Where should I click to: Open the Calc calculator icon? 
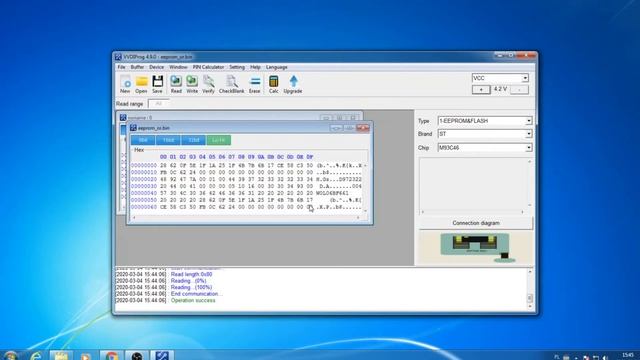click(273, 84)
